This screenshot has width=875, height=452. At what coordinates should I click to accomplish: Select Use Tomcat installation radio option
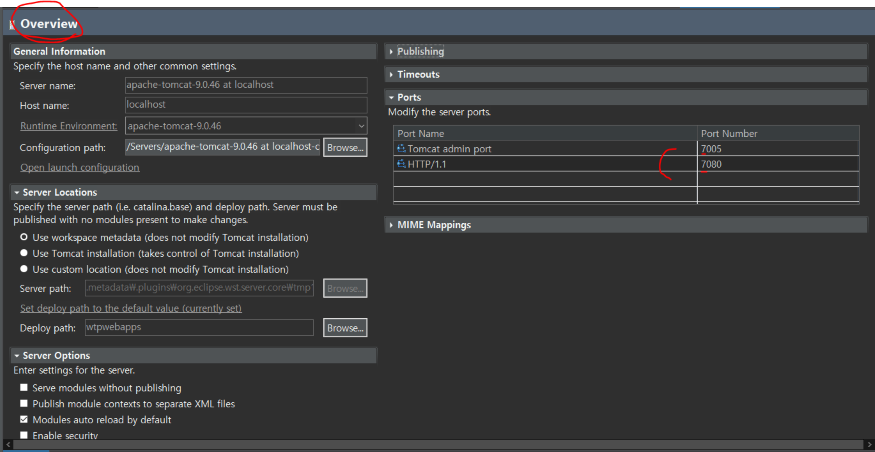click(23, 253)
